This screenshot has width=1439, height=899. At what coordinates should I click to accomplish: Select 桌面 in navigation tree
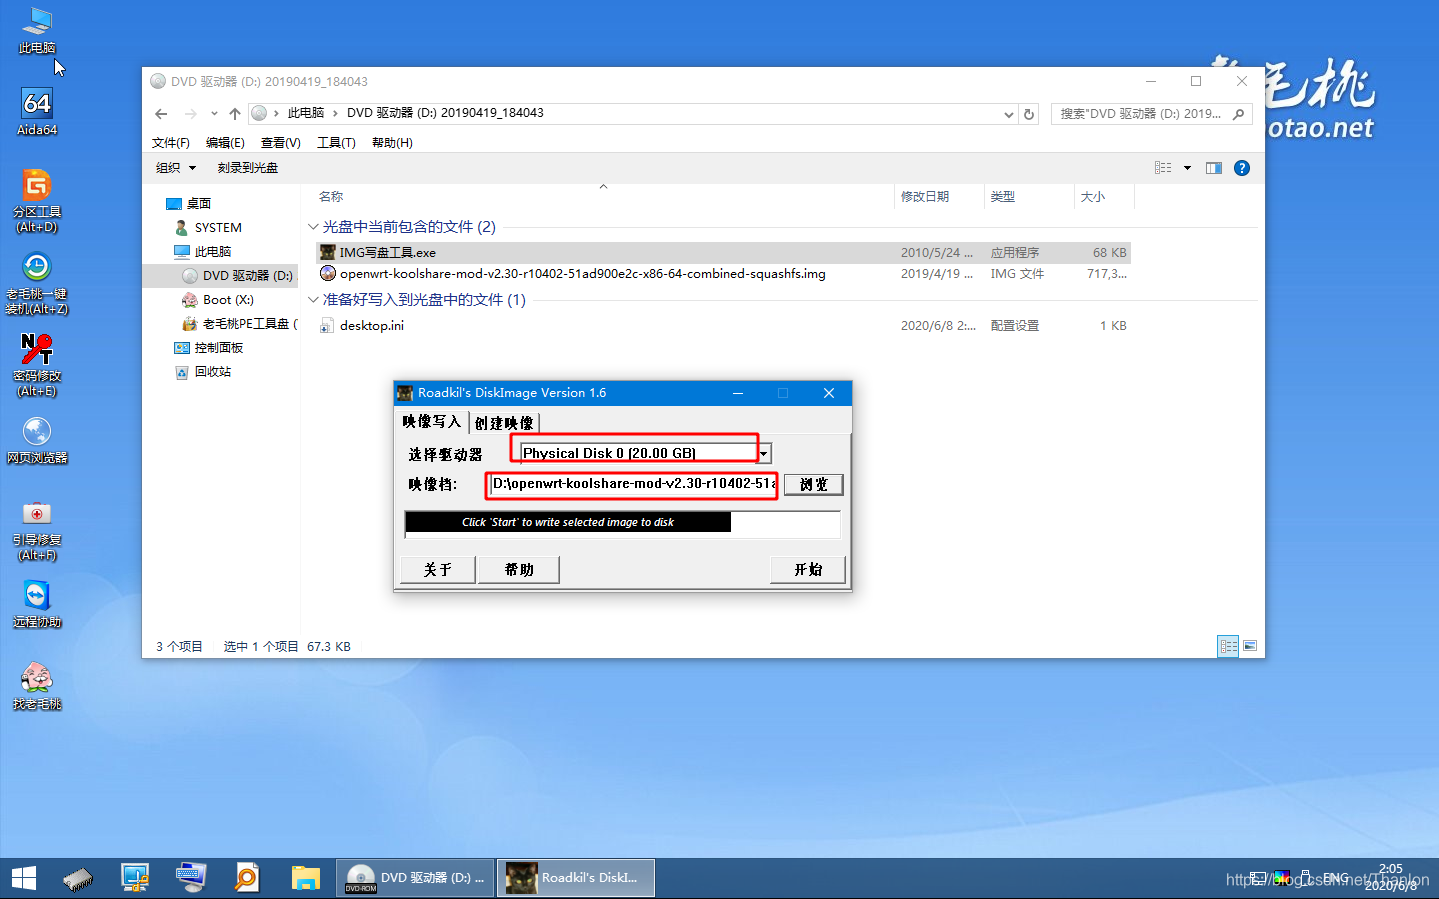tap(199, 203)
